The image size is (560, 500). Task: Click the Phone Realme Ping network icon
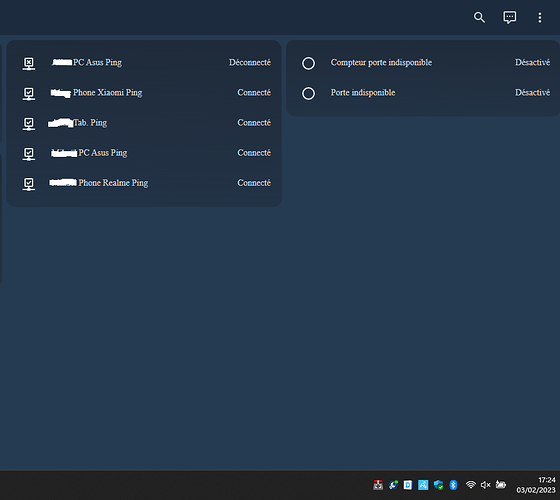(x=29, y=184)
